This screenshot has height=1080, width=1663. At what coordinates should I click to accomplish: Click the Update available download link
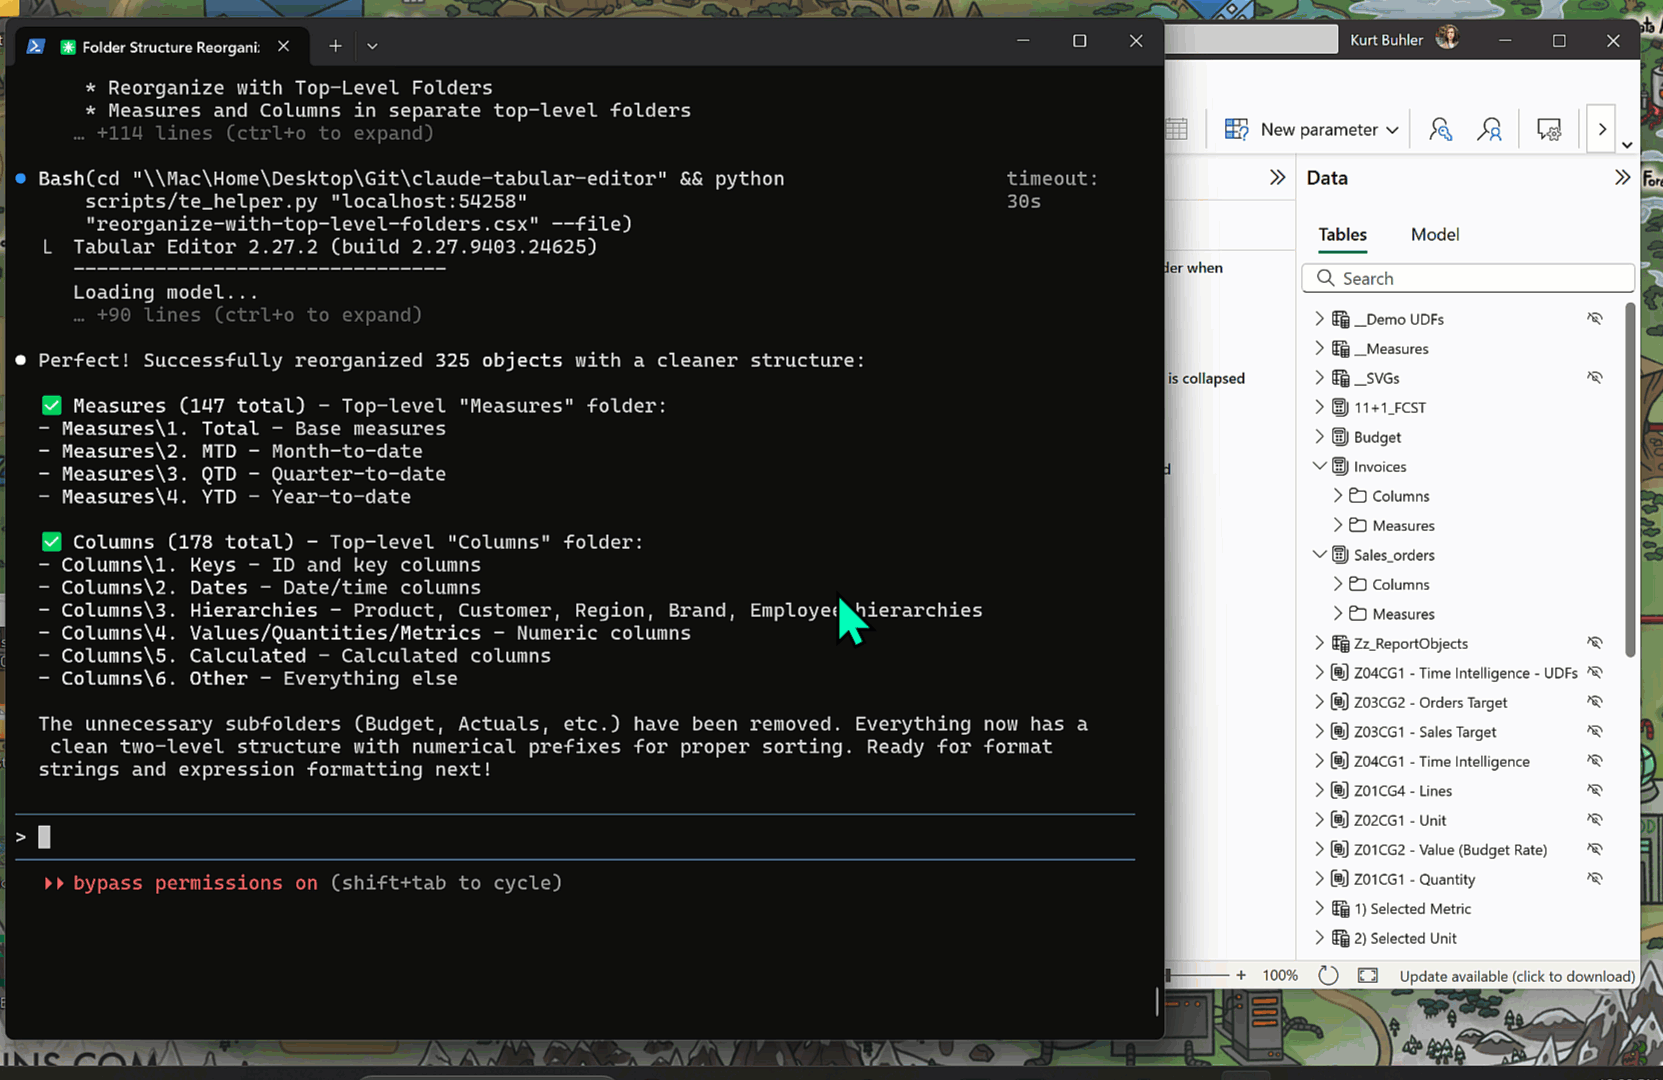1515,976
